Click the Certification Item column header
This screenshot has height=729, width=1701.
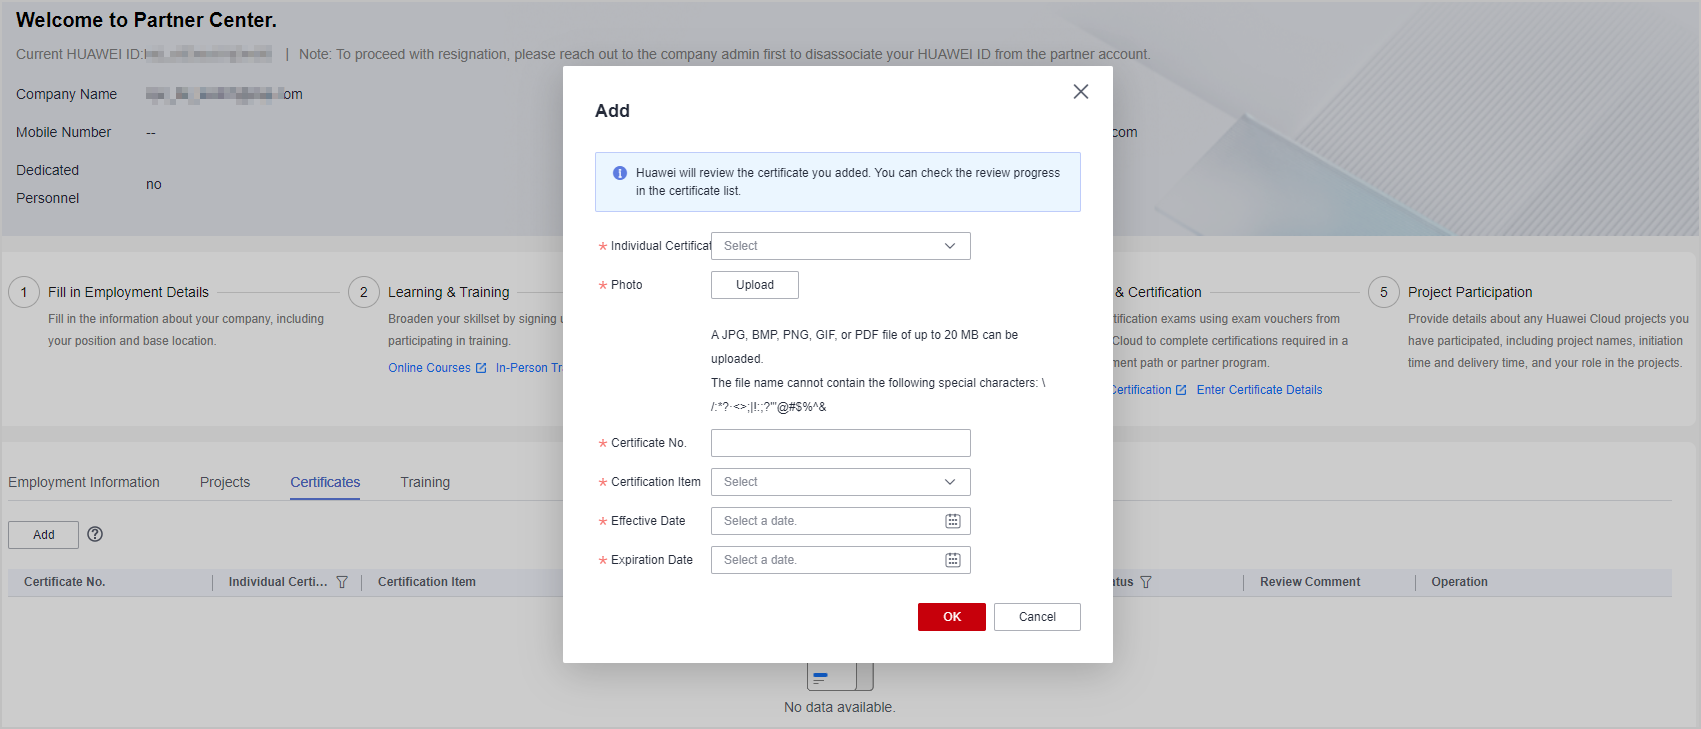tap(427, 582)
